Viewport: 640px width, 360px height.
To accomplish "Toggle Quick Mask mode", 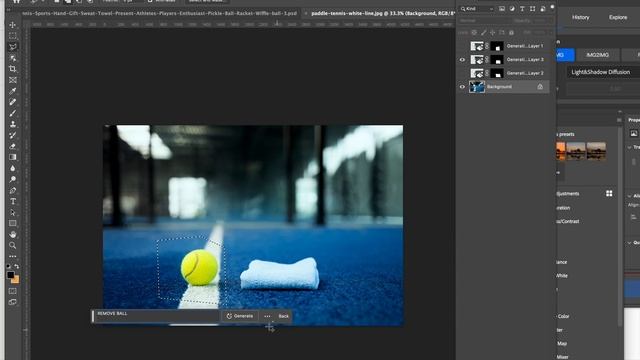I will tap(13, 291).
